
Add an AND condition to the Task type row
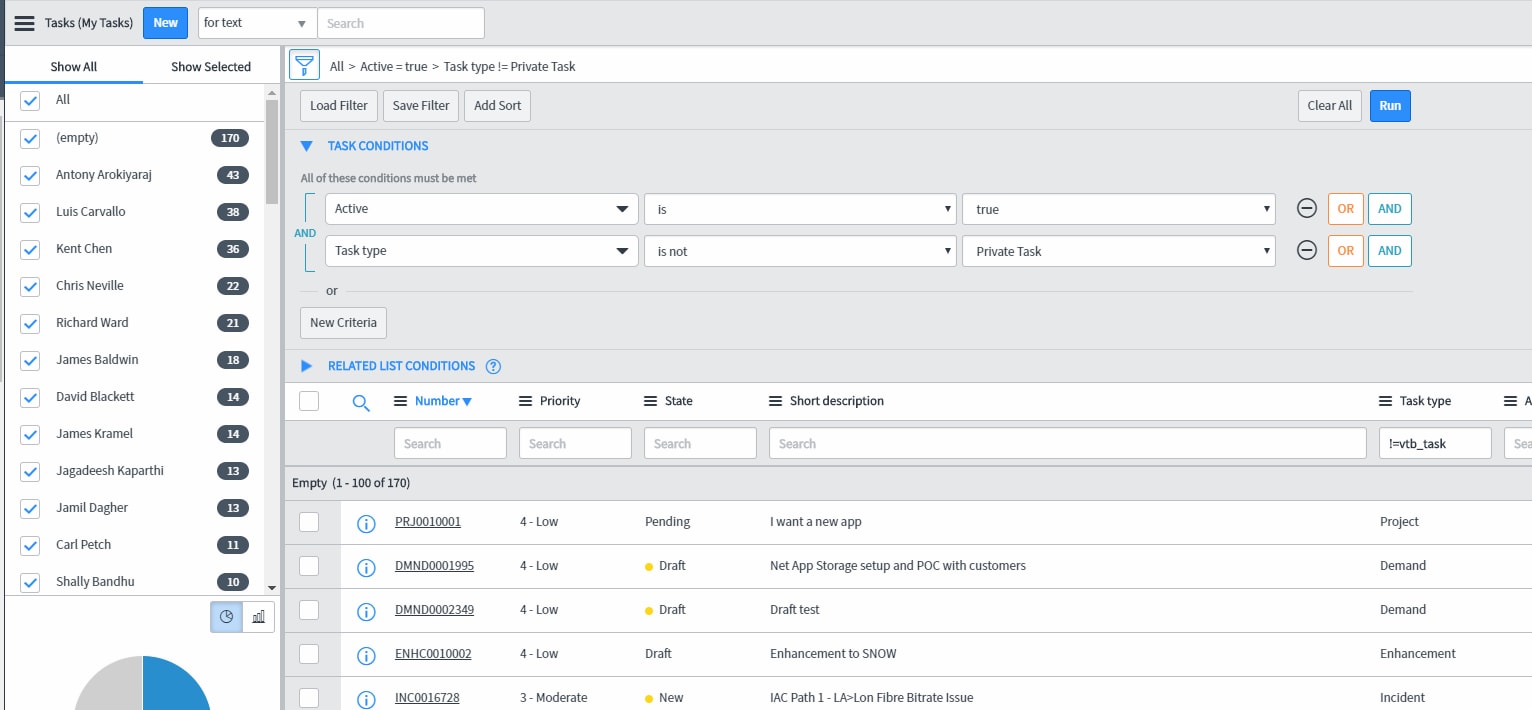pyautogui.click(x=1390, y=251)
